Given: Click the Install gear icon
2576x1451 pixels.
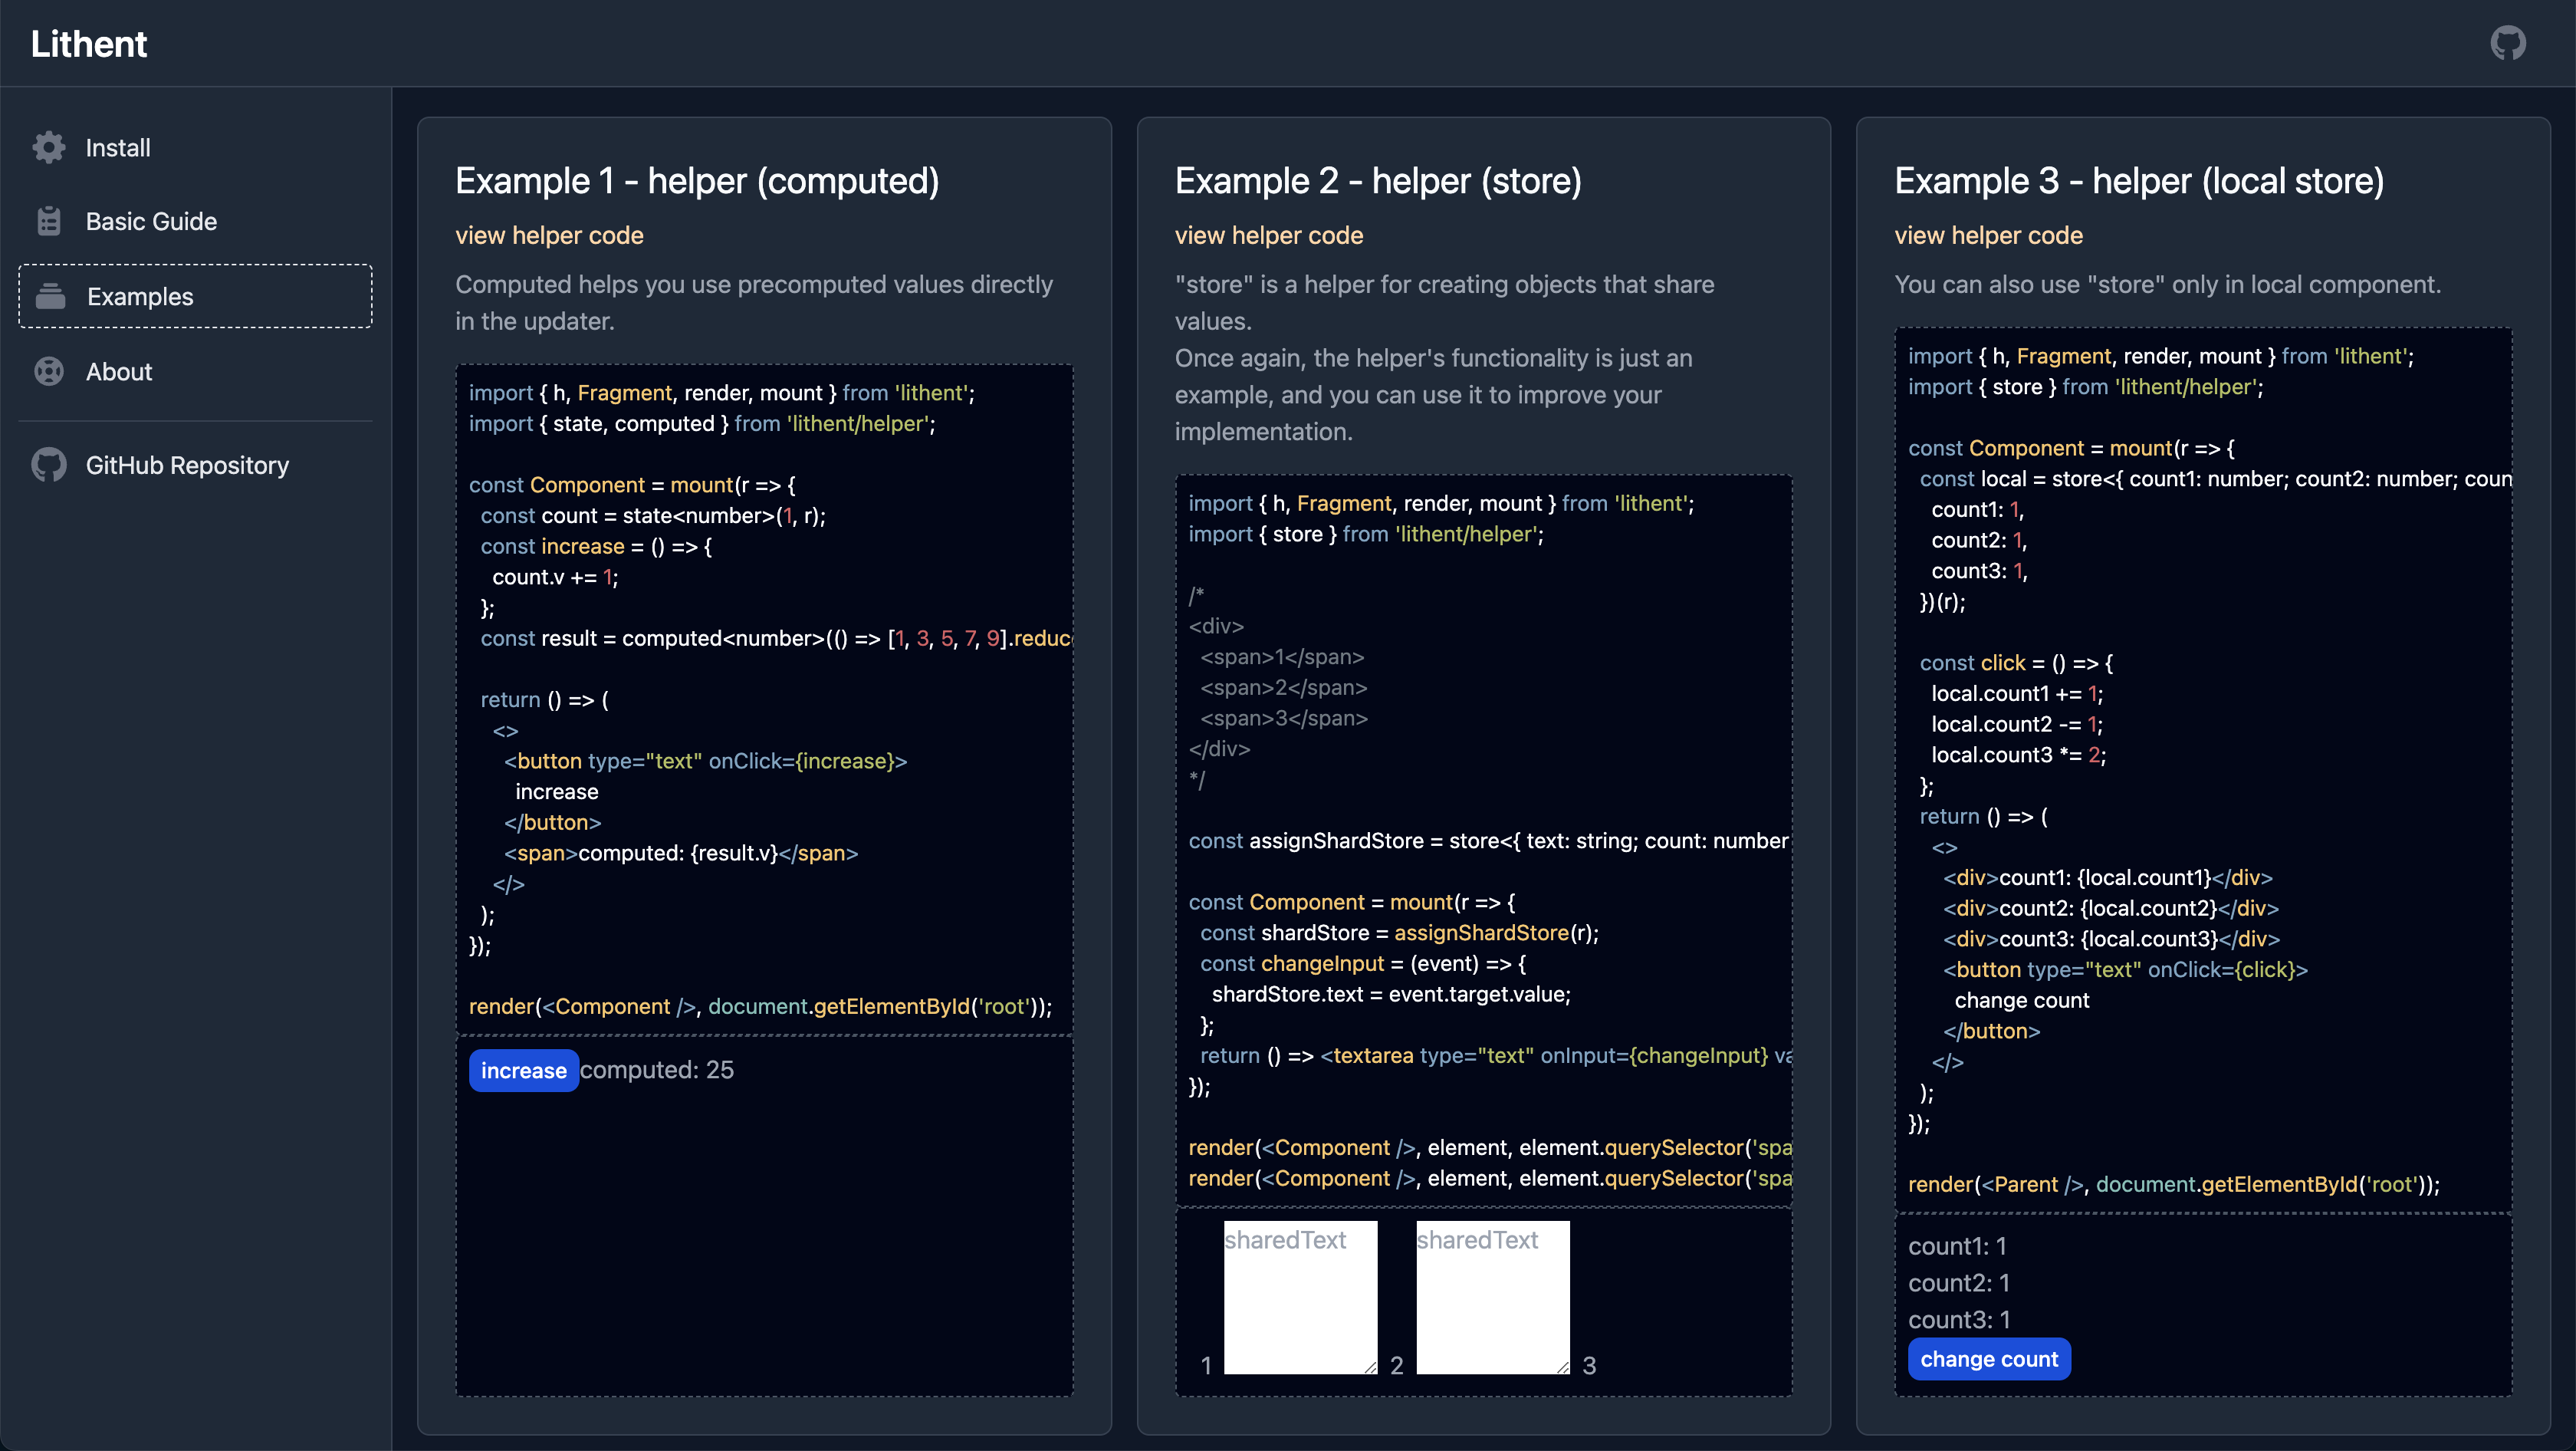Looking at the screenshot, I should [x=49, y=147].
